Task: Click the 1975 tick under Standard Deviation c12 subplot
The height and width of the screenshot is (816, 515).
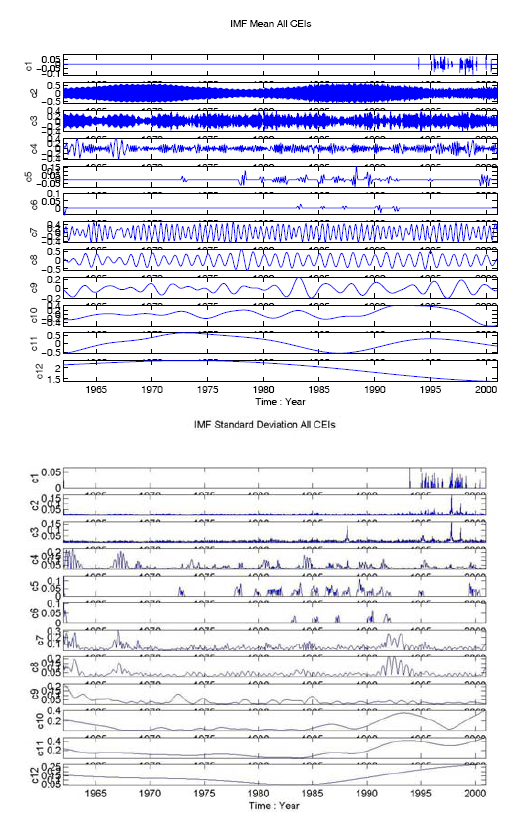Action: pyautogui.click(x=204, y=793)
